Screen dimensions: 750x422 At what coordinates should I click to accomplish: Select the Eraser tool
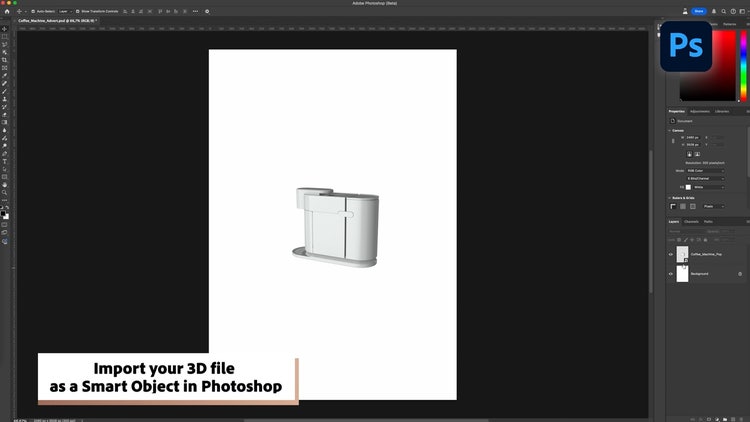tap(5, 114)
